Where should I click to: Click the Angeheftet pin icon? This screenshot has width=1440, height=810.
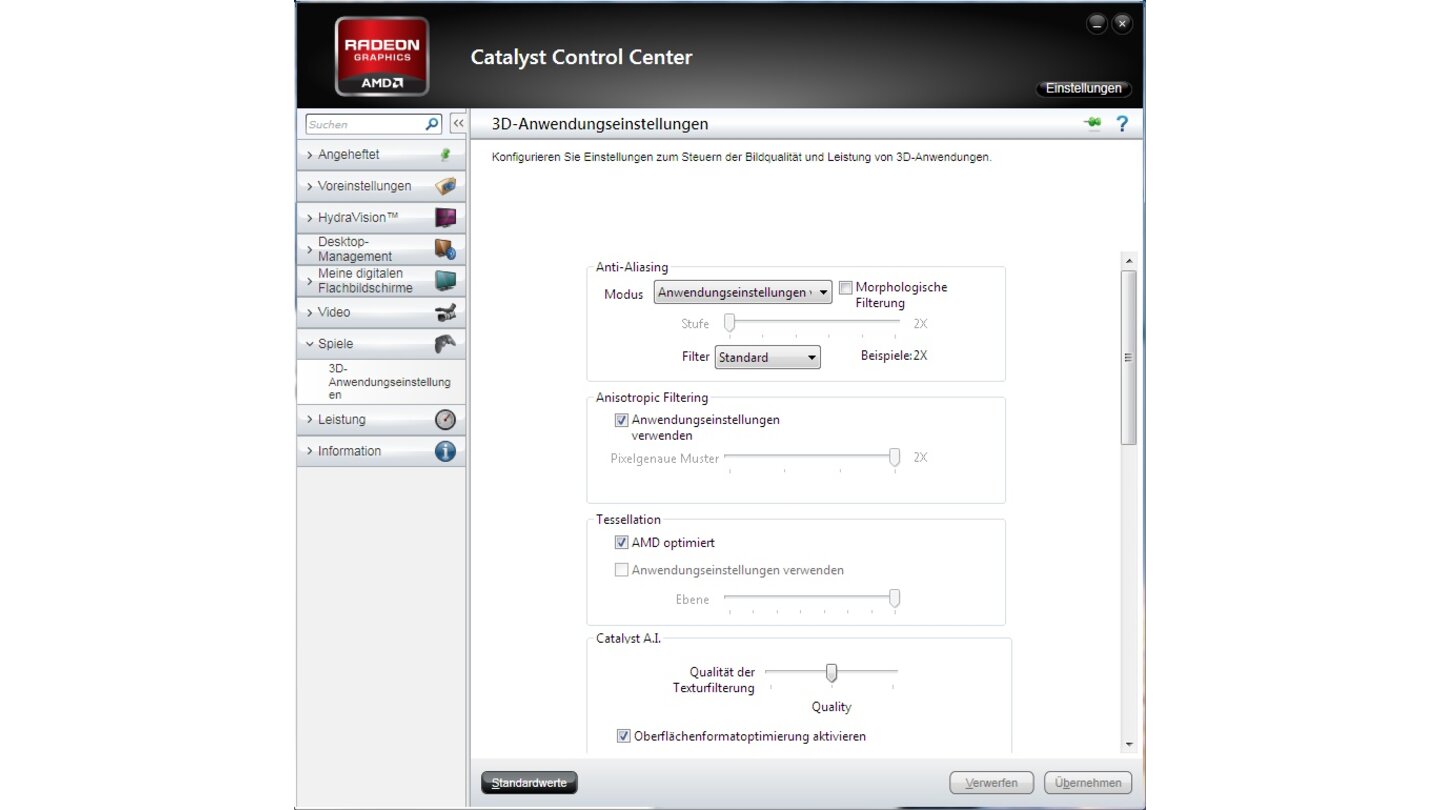pyautogui.click(x=445, y=155)
